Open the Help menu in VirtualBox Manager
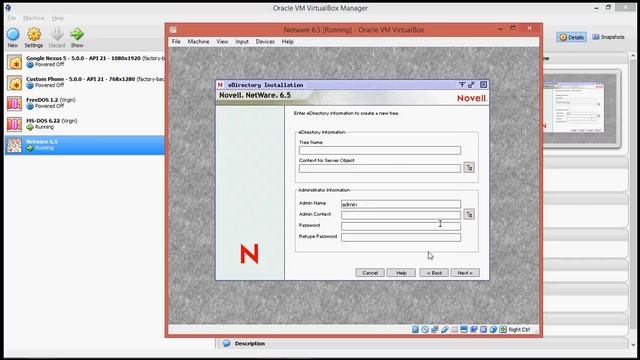Viewport: 640px width, 360px height. [57, 18]
